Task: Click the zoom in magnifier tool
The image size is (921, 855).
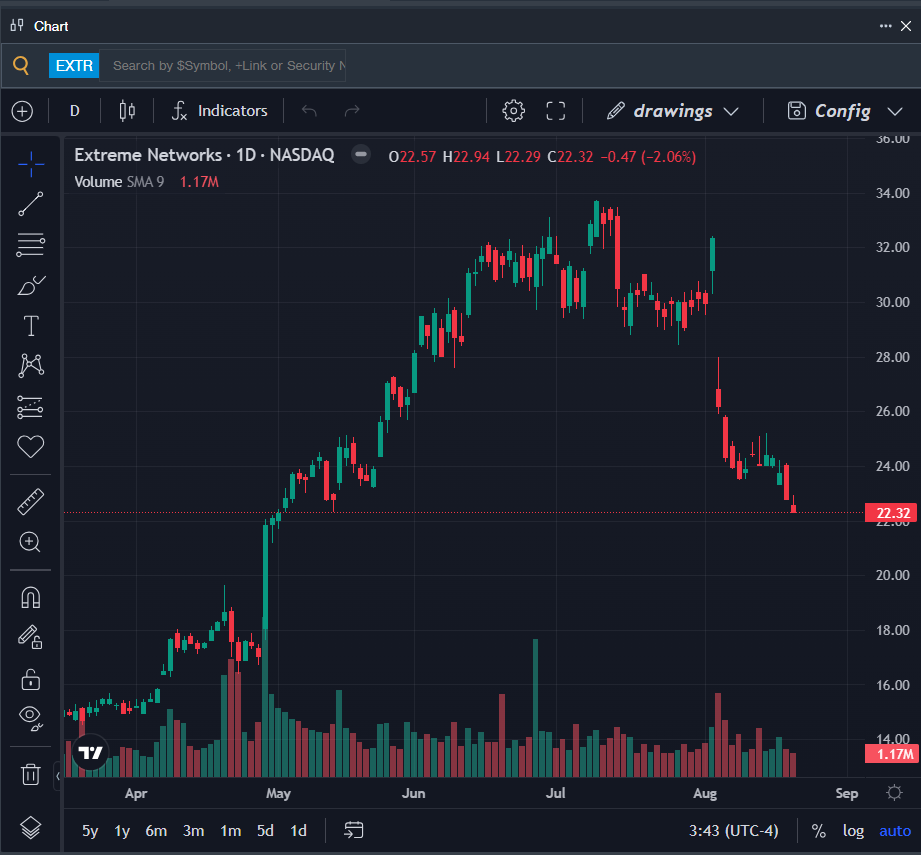Action: coord(31,542)
